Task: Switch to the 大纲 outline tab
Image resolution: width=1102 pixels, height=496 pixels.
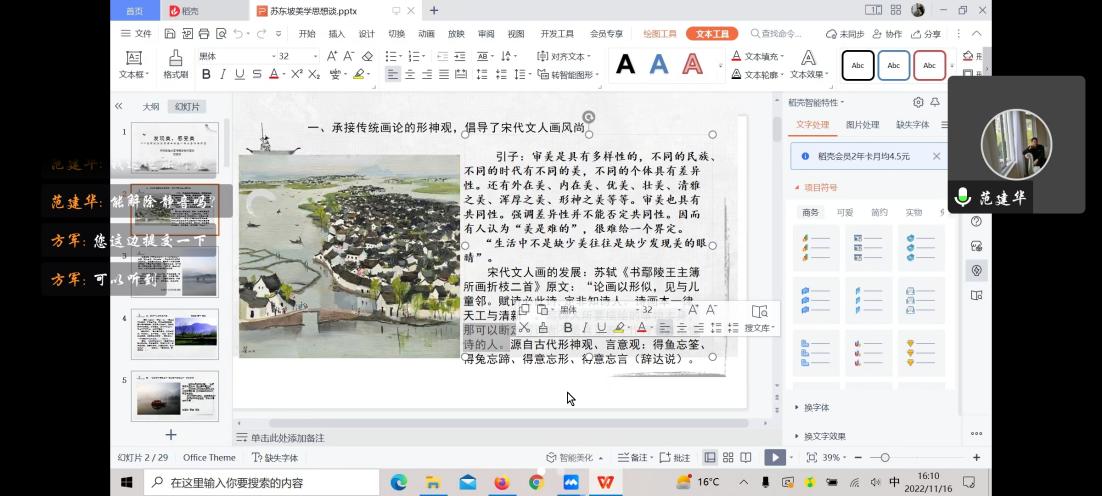Action: tap(151, 107)
